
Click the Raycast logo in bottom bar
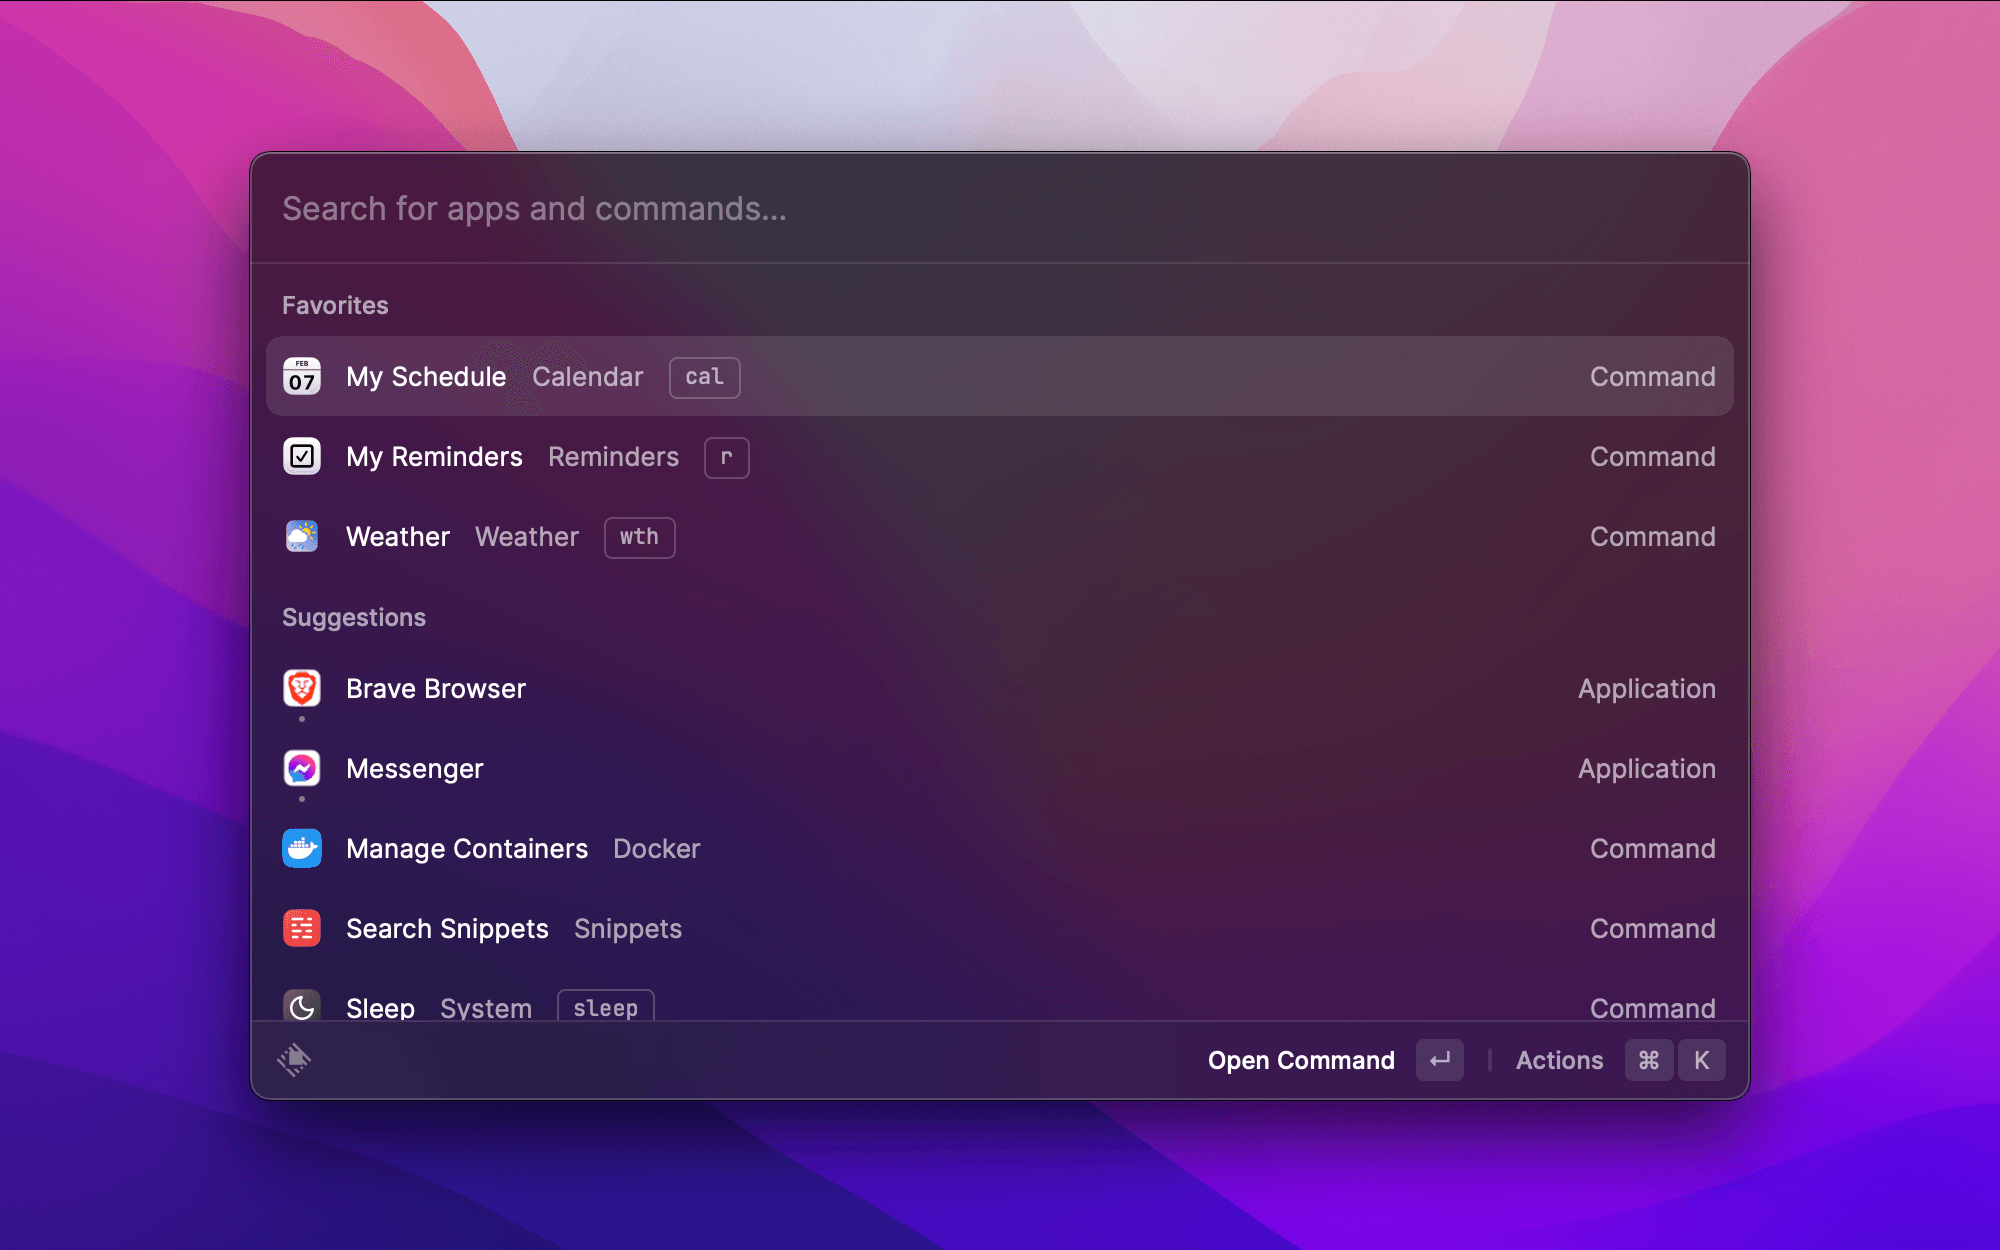click(x=294, y=1060)
